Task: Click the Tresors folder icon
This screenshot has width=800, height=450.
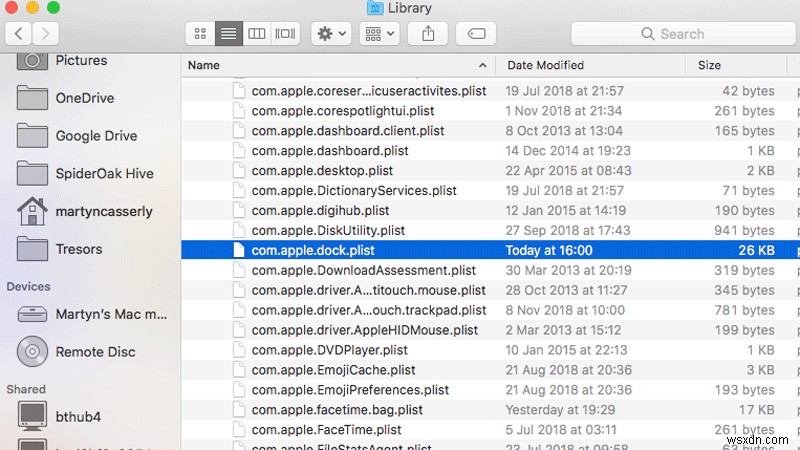Action: [x=32, y=249]
